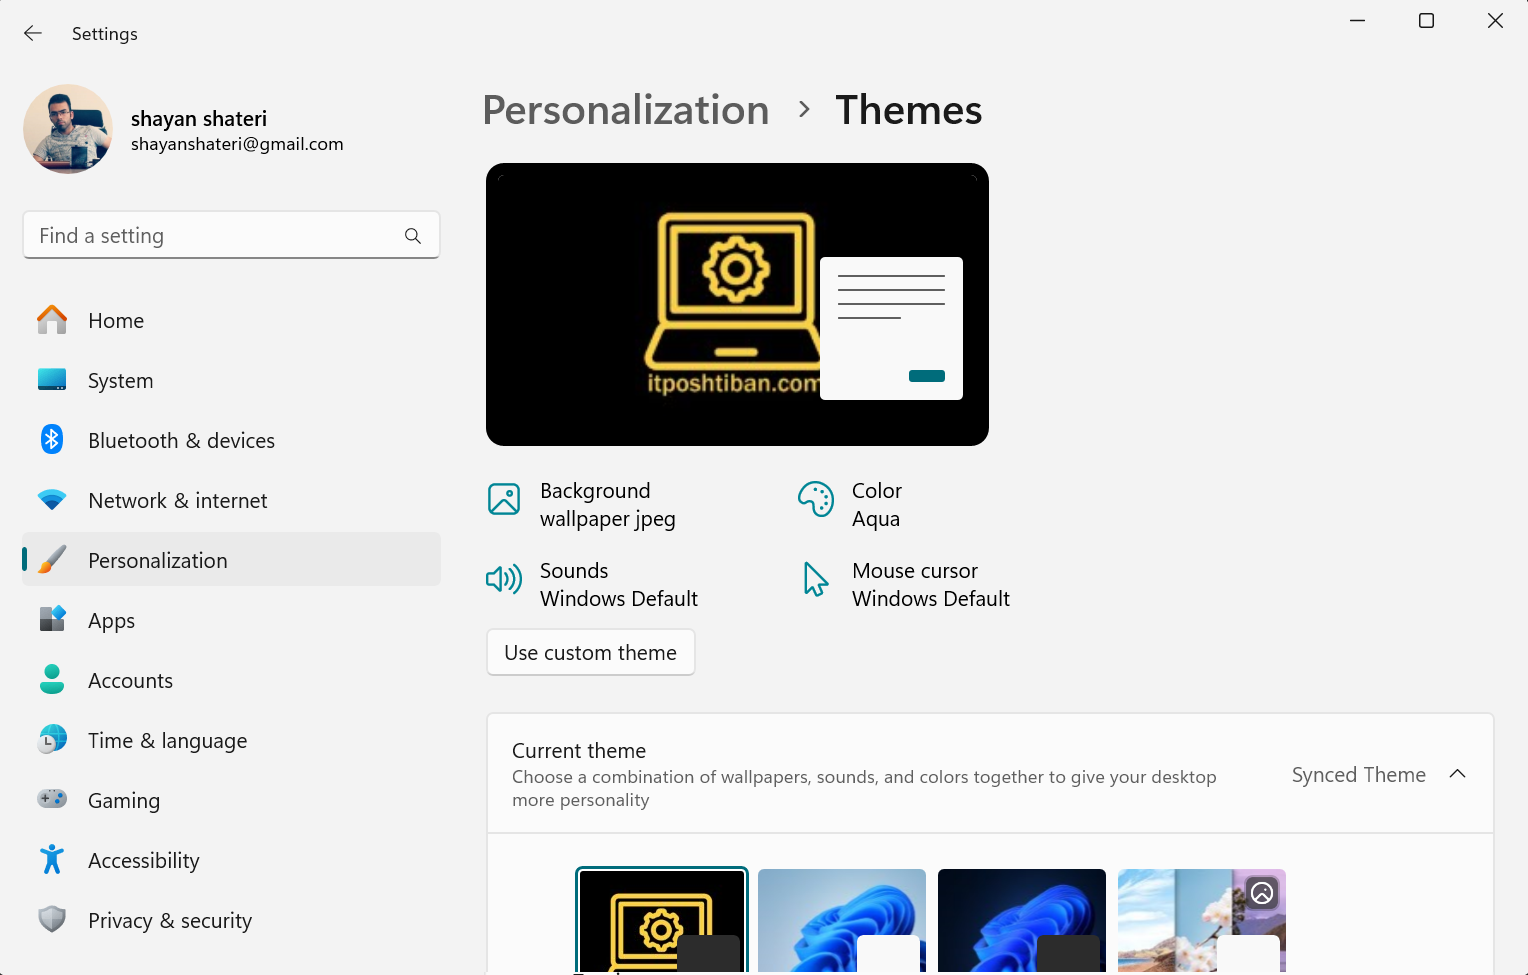
Task: Open Privacy & security settings
Action: [x=232, y=920]
